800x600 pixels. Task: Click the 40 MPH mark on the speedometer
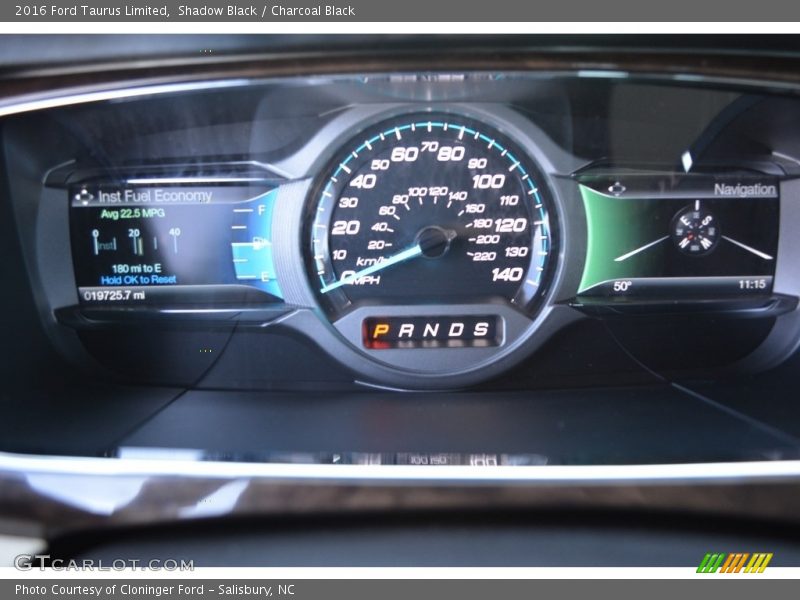[363, 181]
